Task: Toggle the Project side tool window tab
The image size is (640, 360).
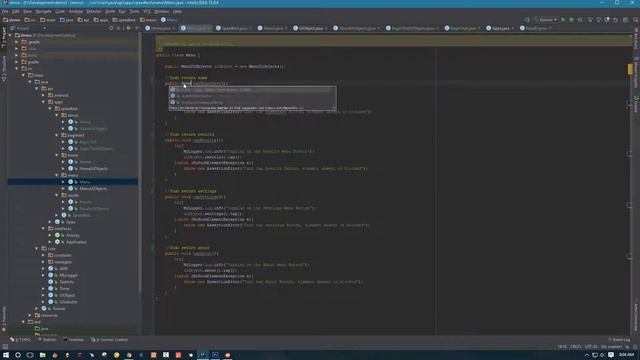Action: pos(4,38)
